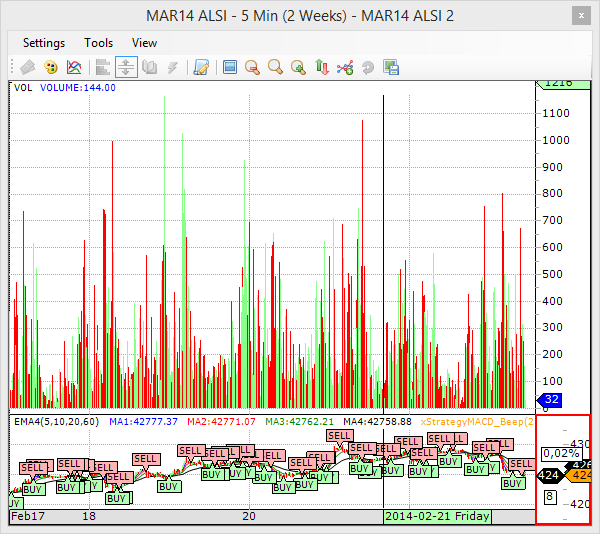Image resolution: width=600 pixels, height=534 pixels.
Task: Click the blue 32 volume marker
Action: pyautogui.click(x=552, y=401)
